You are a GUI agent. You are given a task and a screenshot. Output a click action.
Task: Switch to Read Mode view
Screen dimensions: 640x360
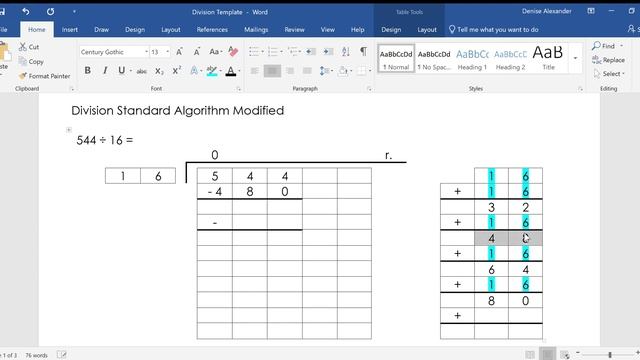(x=530, y=354)
